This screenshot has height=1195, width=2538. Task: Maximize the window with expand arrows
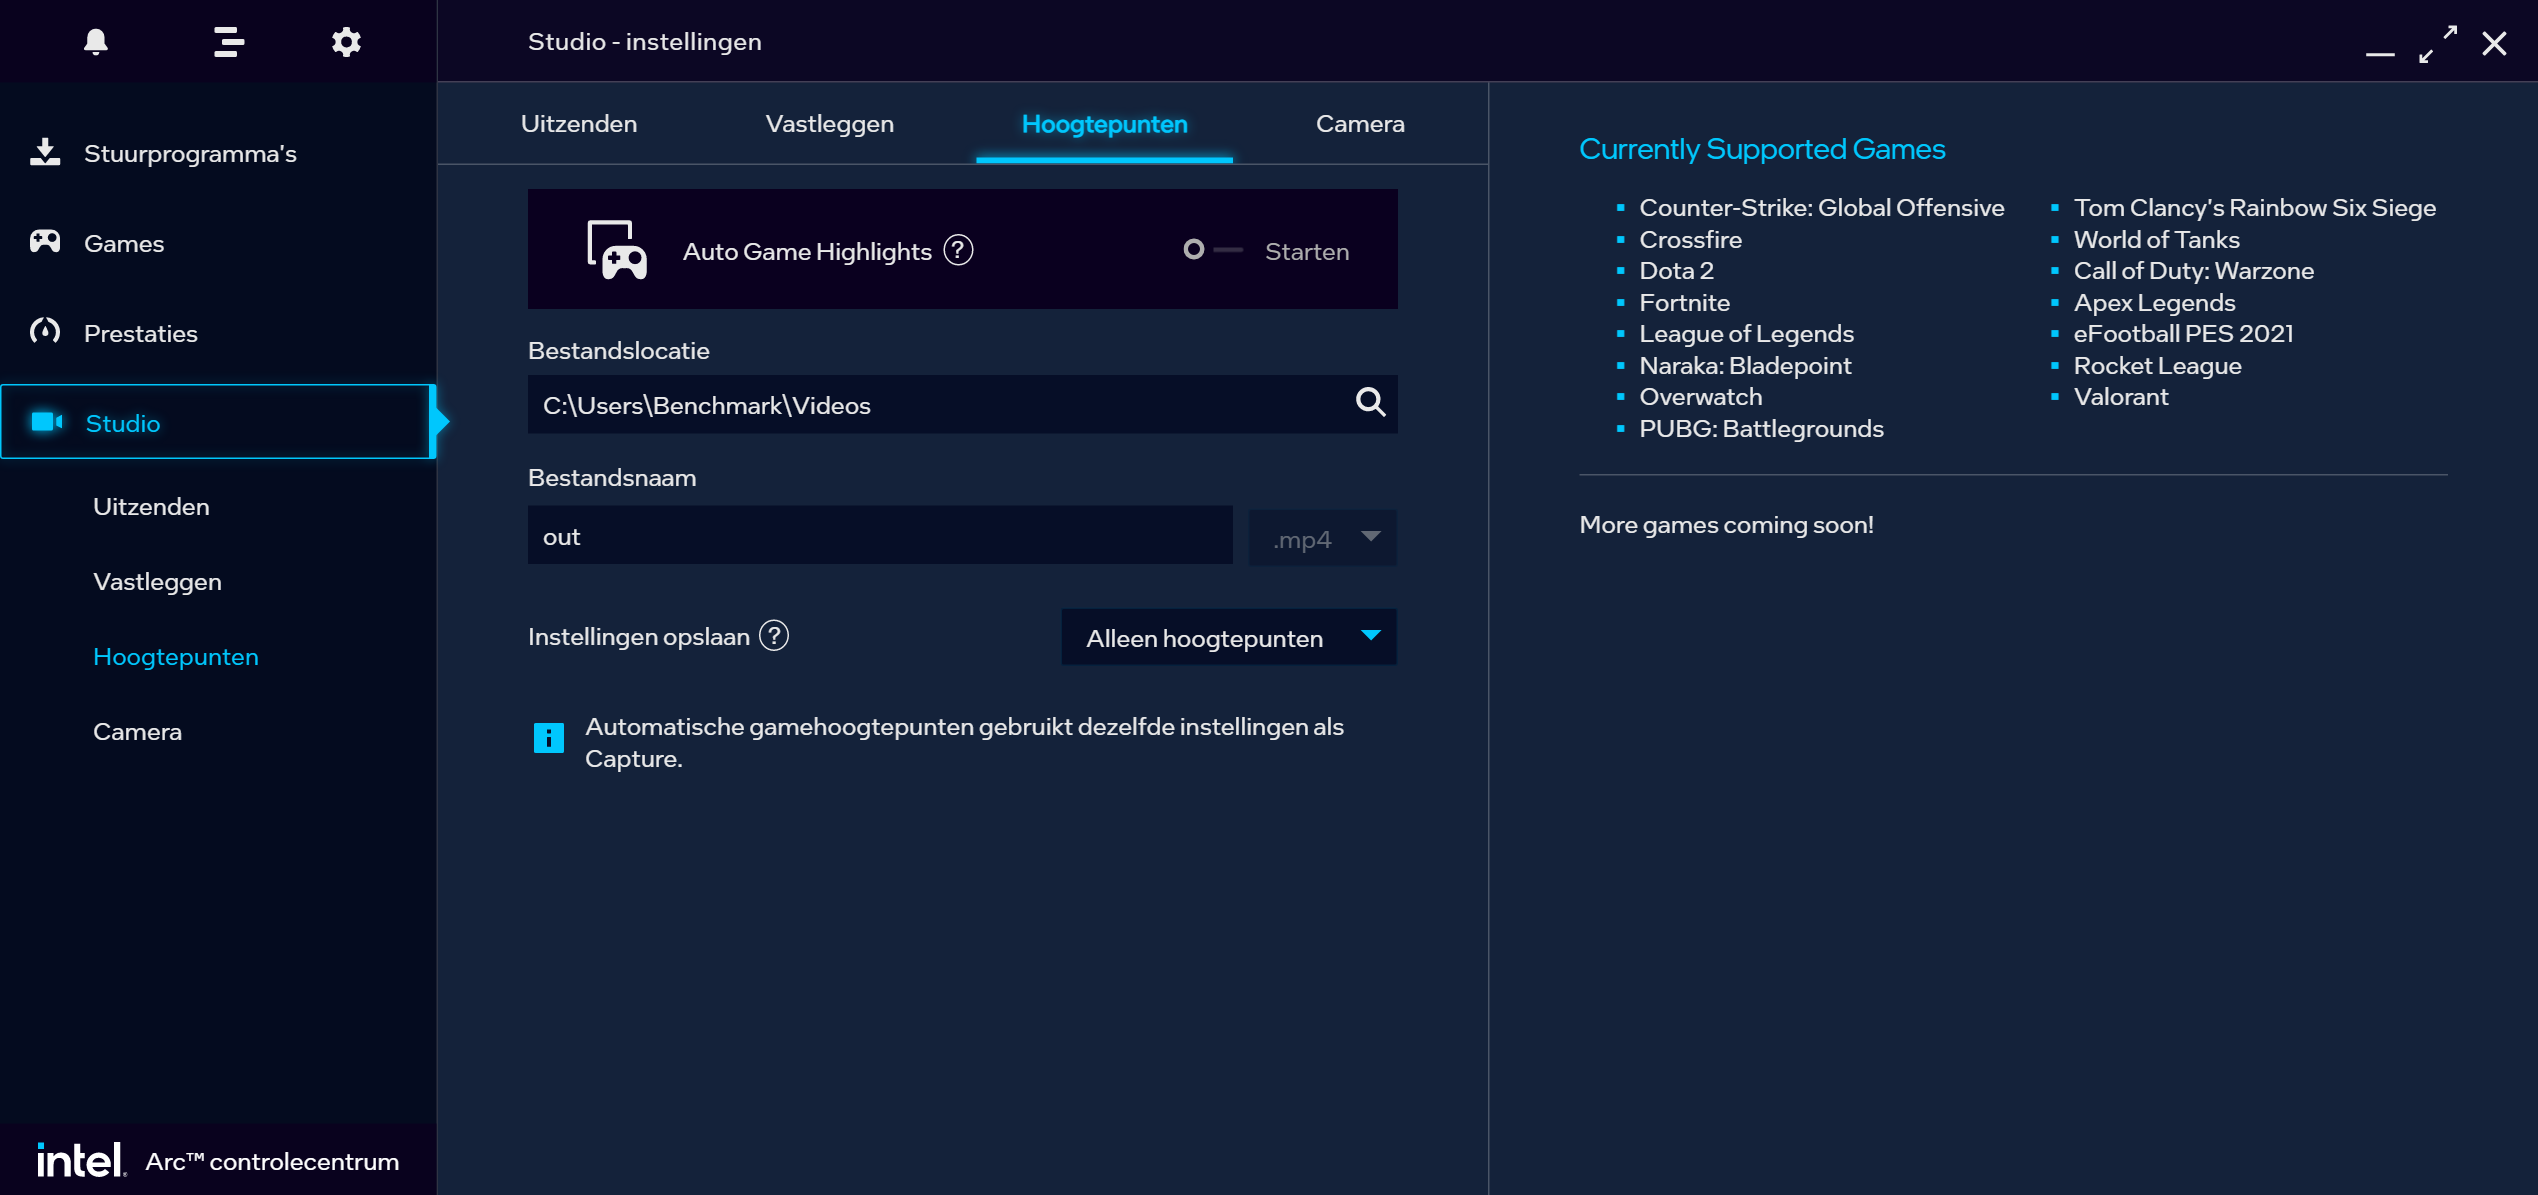2438,43
